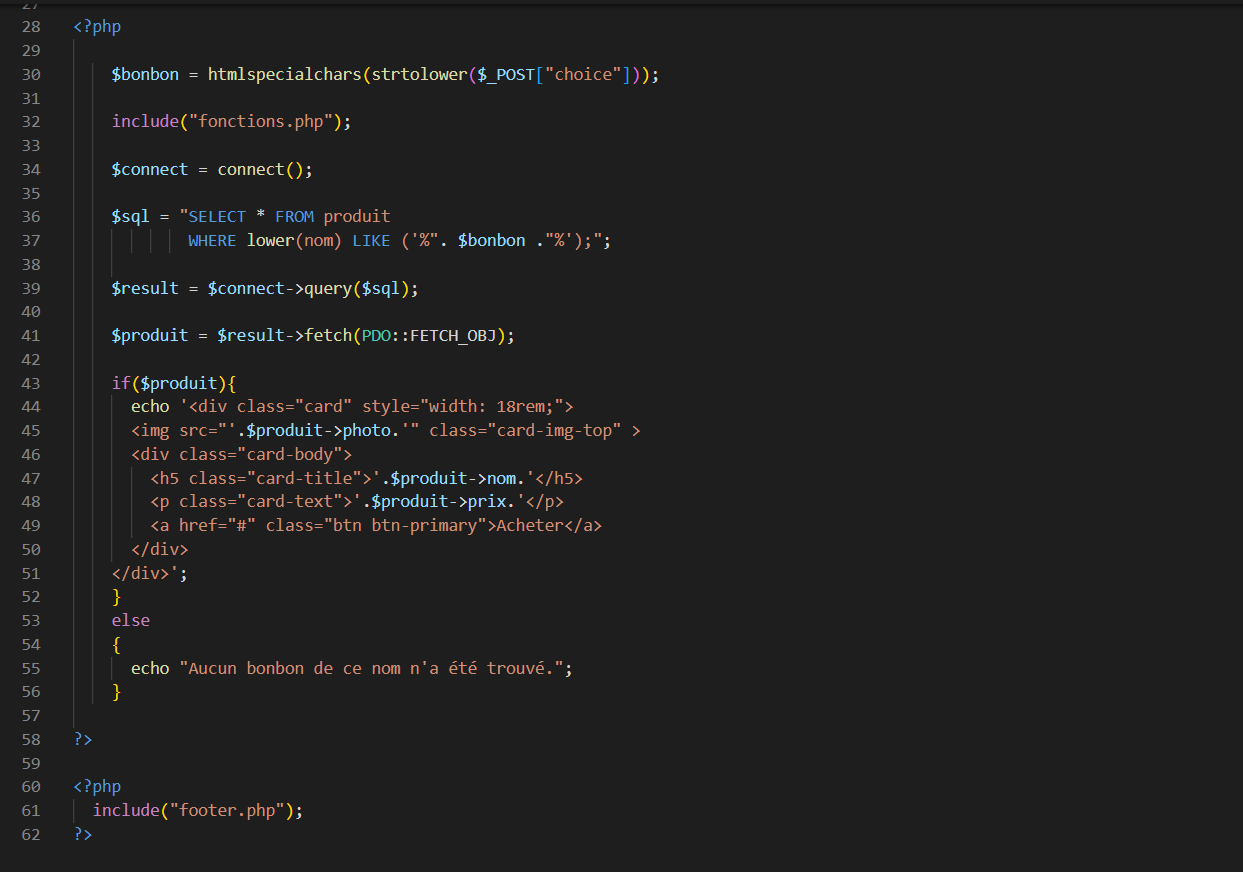Click the WHERE keyword in the SQL query
Viewport: 1243px width, 872px height.
(212, 241)
